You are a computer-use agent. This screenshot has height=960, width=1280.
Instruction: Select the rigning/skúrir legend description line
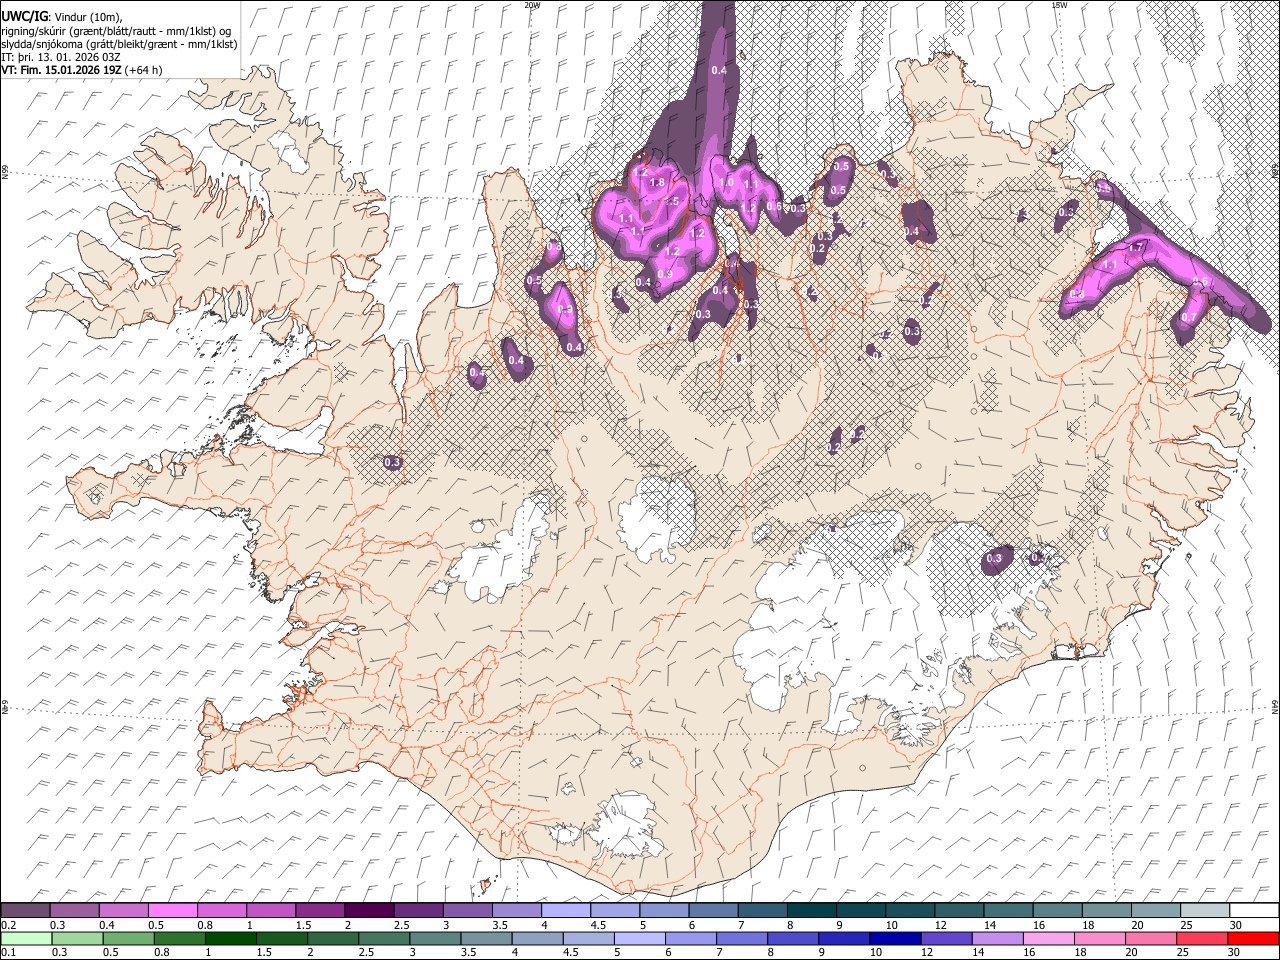point(116,31)
